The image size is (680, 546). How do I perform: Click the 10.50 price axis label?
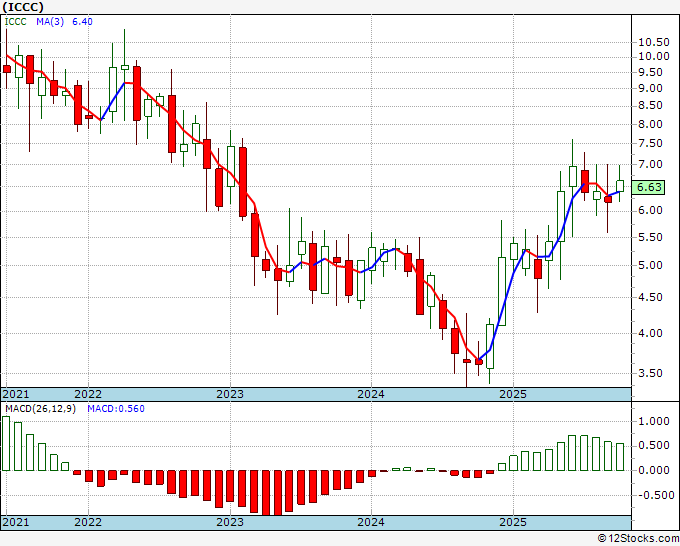pyautogui.click(x=653, y=42)
